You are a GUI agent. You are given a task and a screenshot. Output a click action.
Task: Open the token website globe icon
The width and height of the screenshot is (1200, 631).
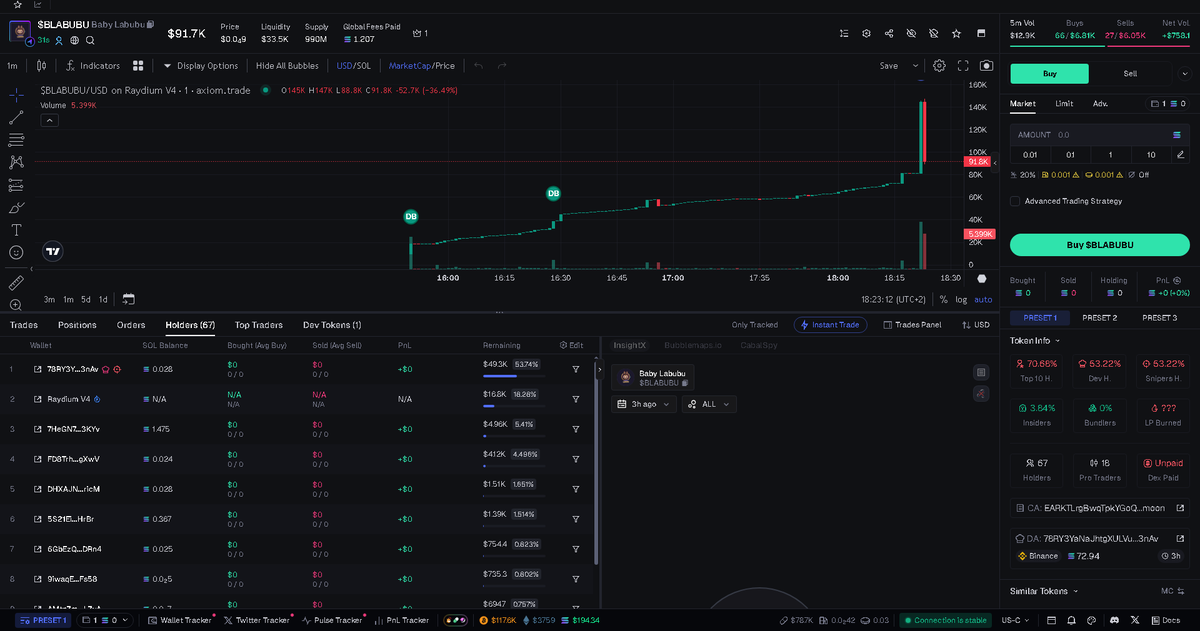tap(75, 41)
